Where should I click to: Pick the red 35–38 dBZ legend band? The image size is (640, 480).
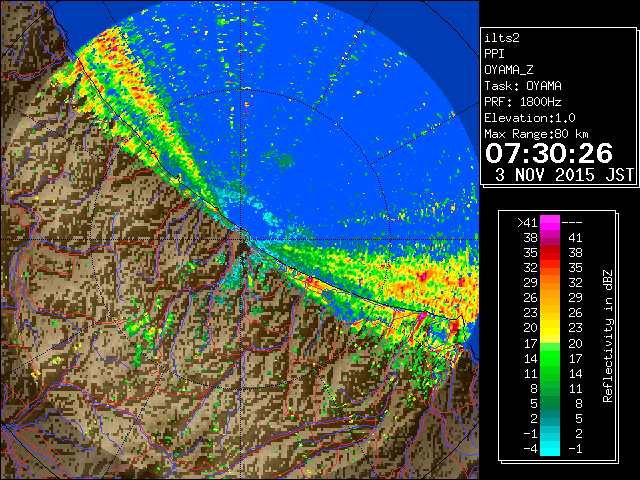click(550, 253)
